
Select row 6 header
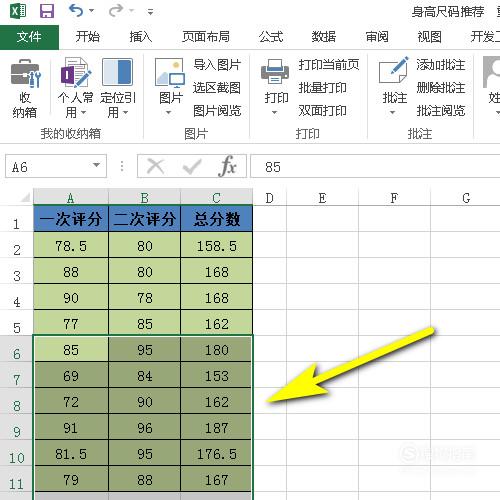click(x=16, y=349)
